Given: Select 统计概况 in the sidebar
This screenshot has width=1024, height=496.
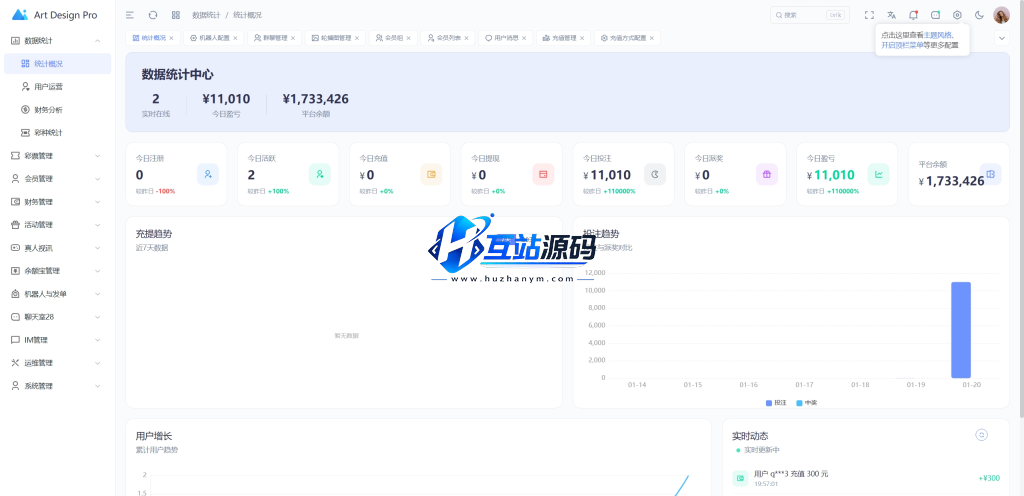Looking at the screenshot, I should 57,63.
